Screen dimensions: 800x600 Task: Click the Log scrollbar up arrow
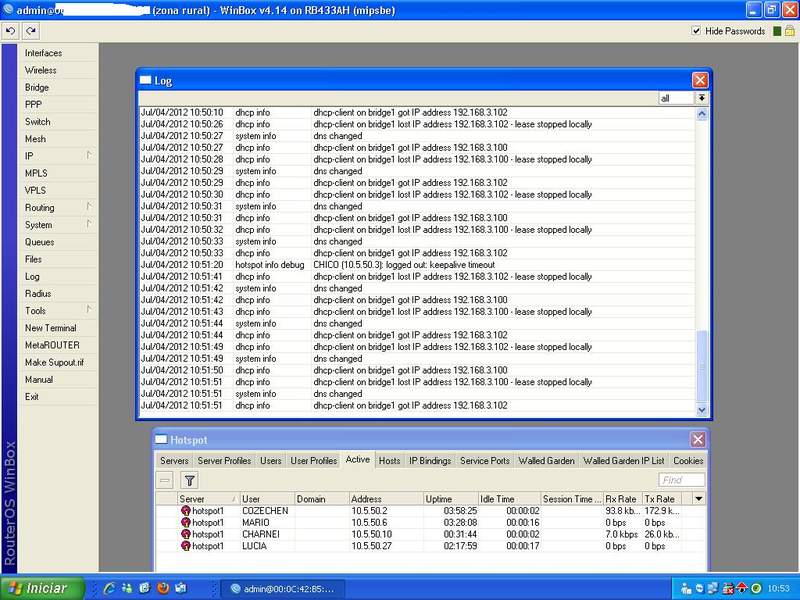[x=702, y=114]
